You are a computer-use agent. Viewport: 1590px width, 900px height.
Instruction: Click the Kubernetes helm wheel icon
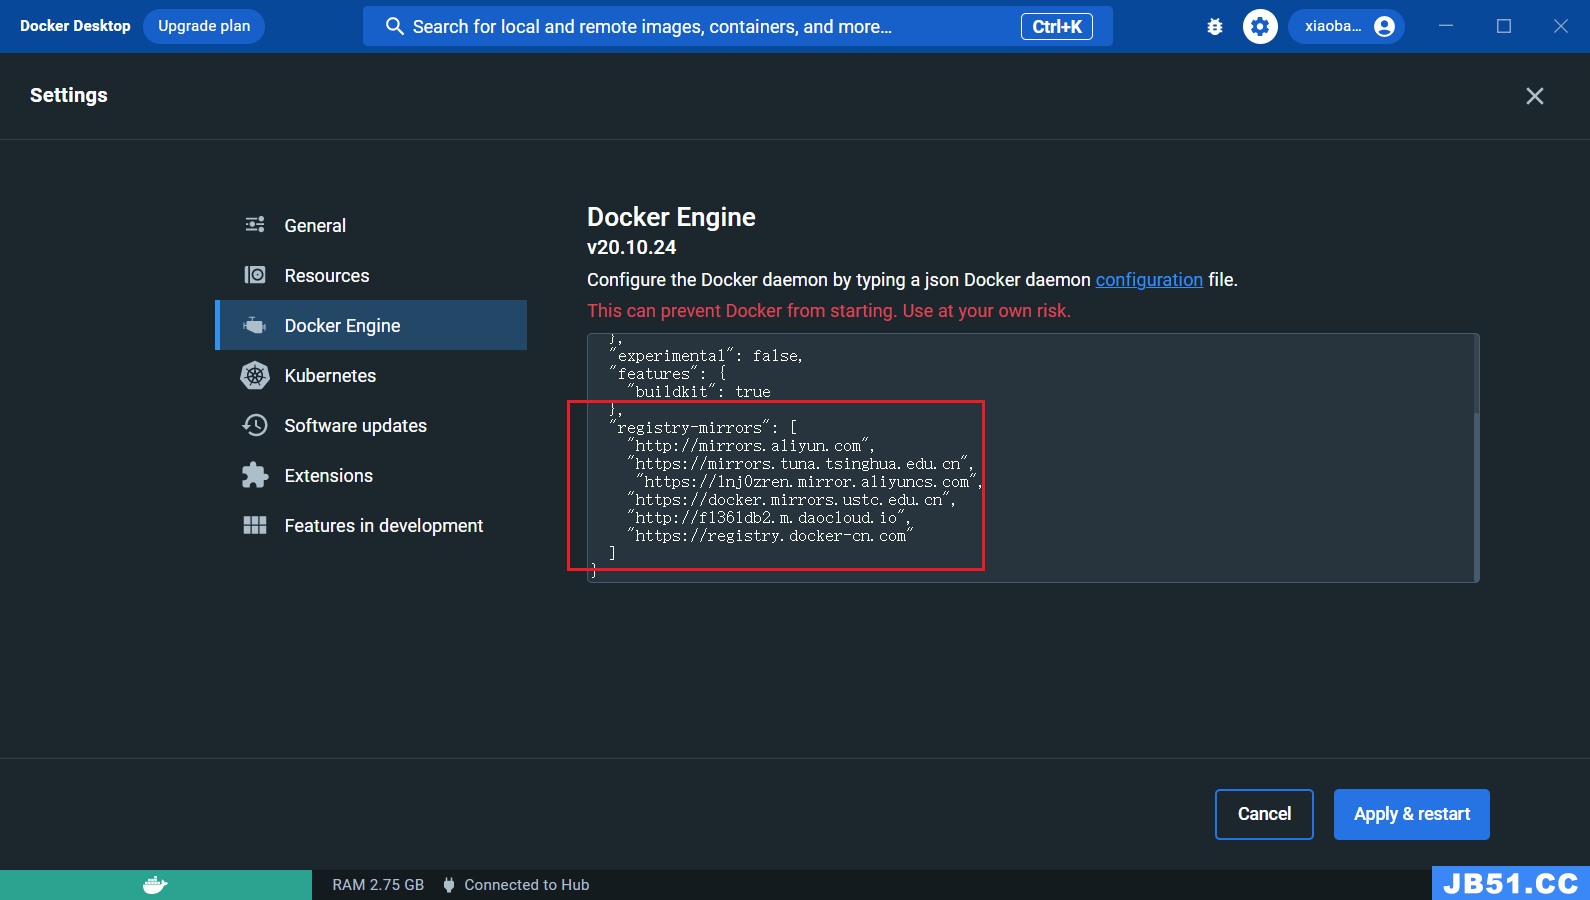point(255,375)
